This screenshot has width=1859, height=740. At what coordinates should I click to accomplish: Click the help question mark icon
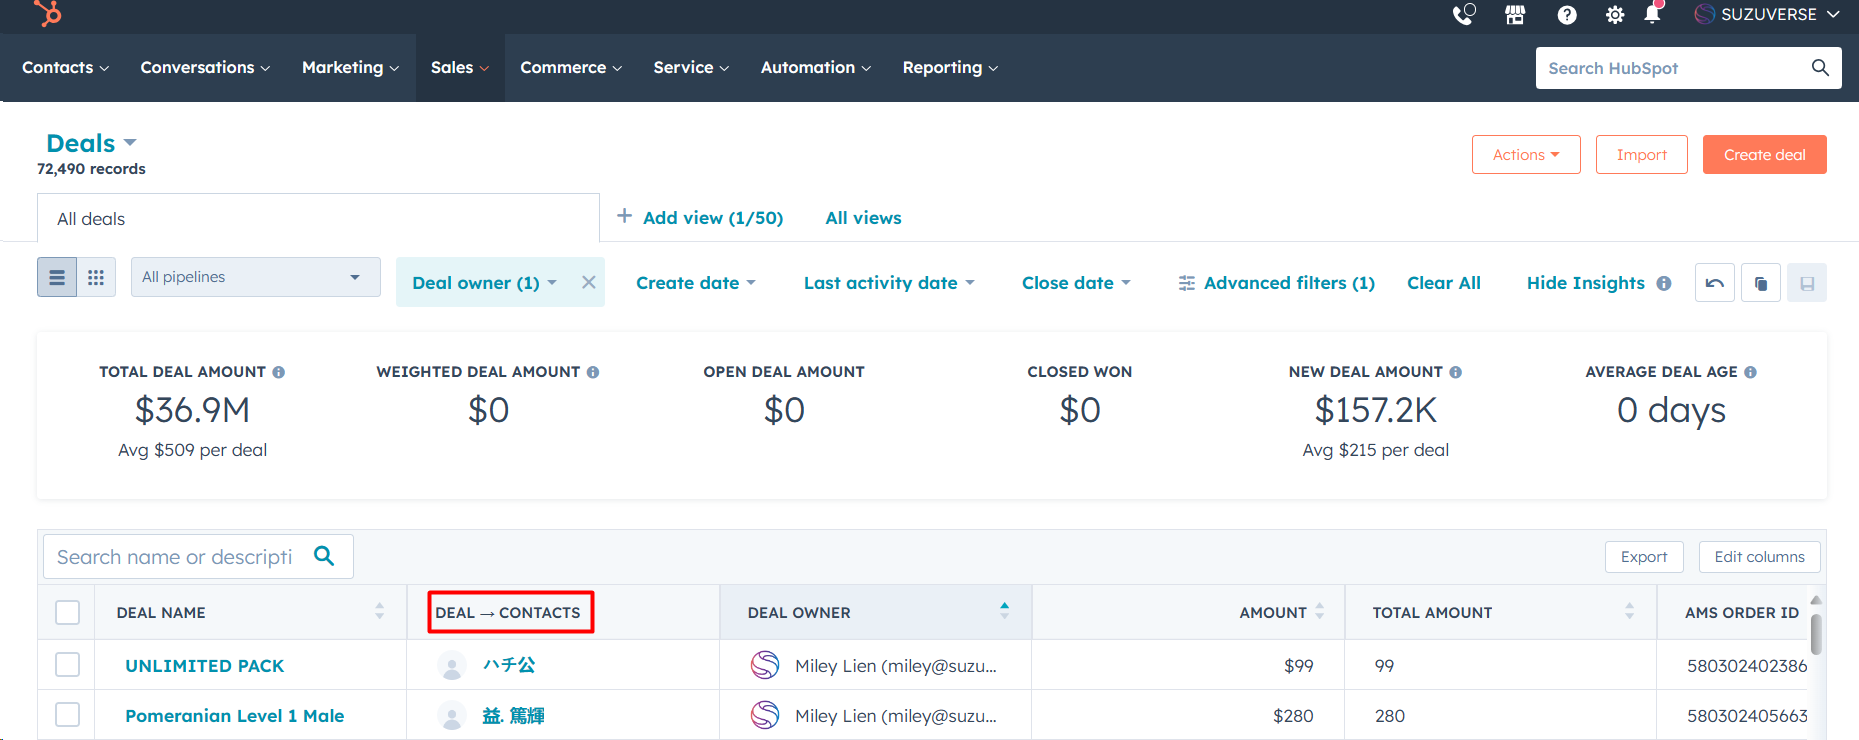tap(1566, 15)
